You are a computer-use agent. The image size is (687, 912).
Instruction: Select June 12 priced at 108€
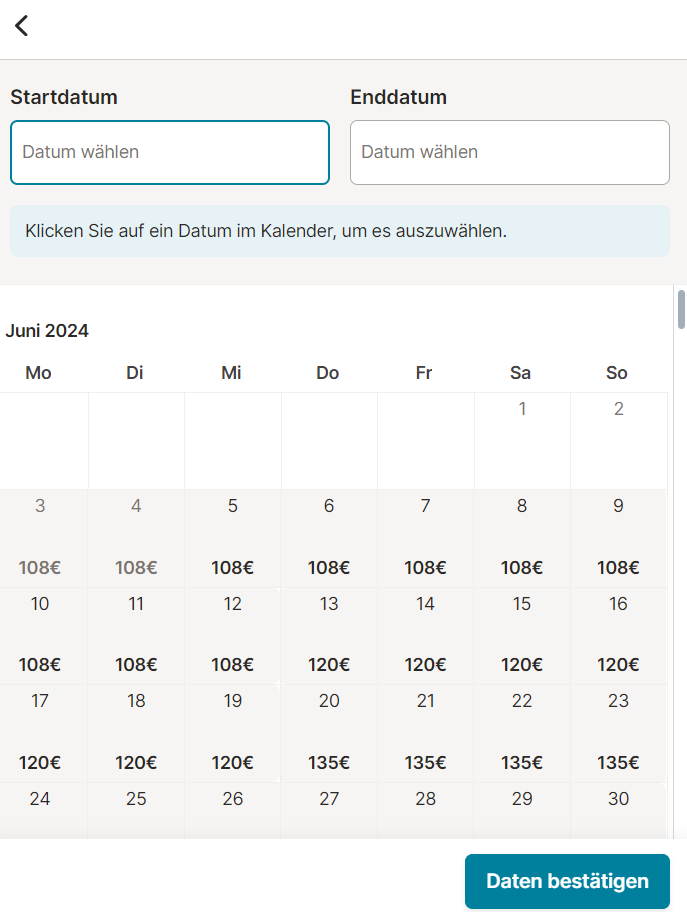[x=233, y=636]
